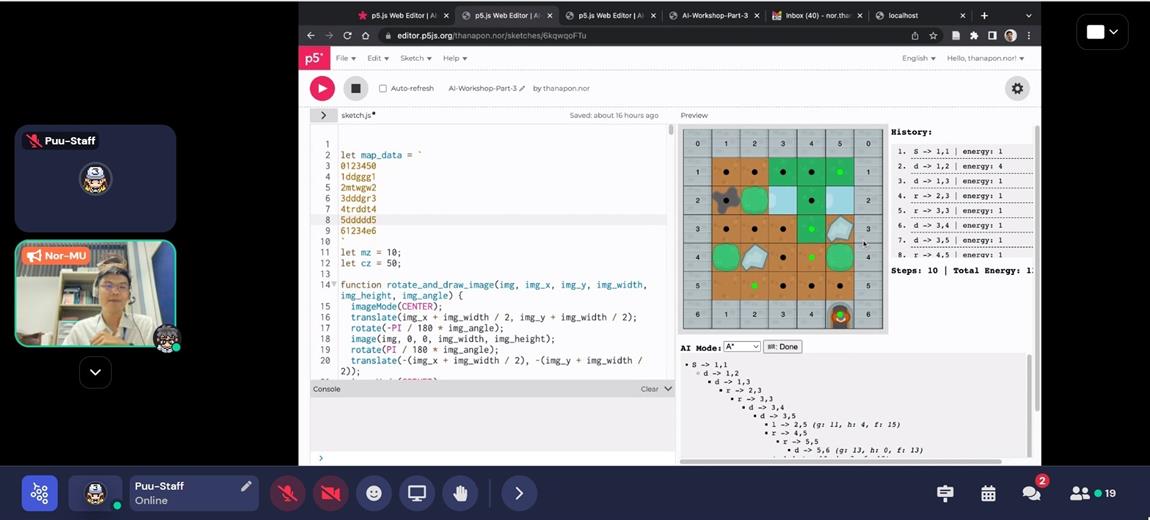The height and width of the screenshot is (520, 1150).
Task: Open the Sketch menu
Action: 415,58
